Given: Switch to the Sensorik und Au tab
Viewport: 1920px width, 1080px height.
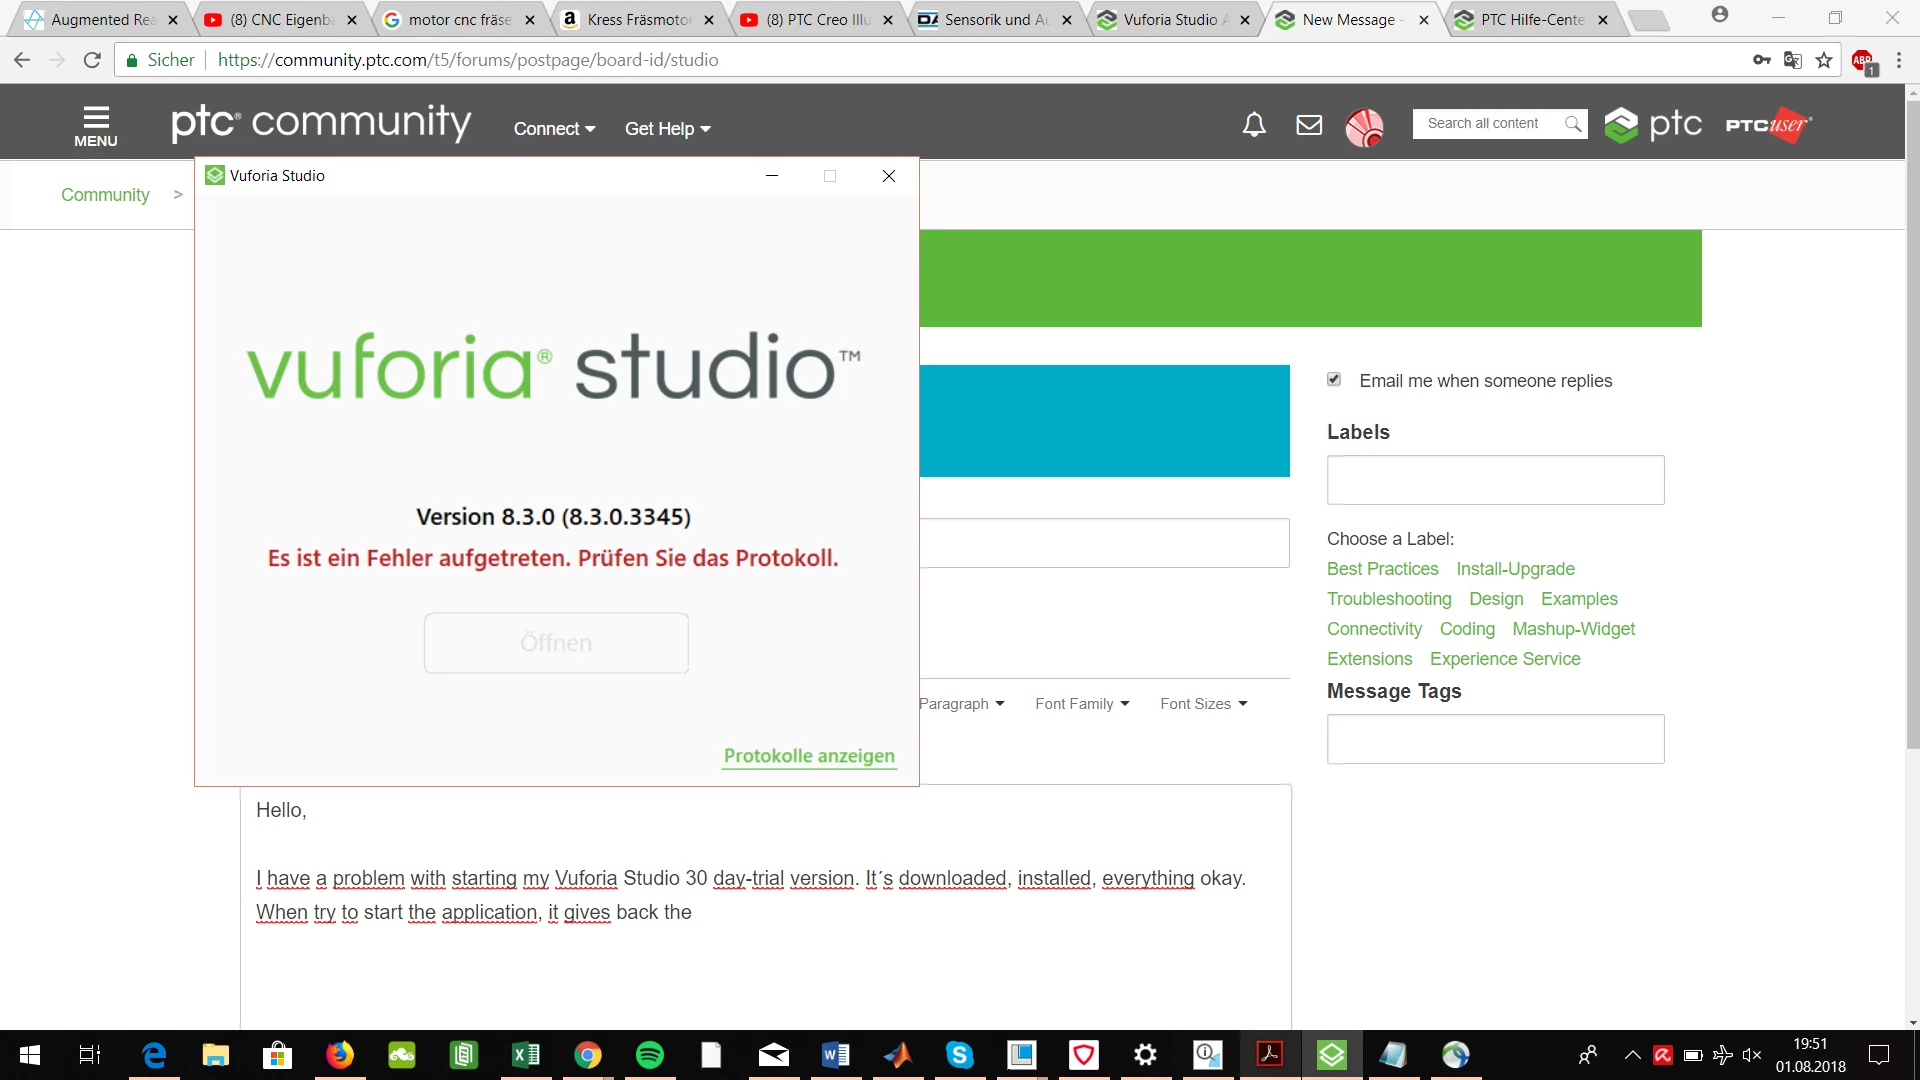Looking at the screenshot, I should [995, 19].
